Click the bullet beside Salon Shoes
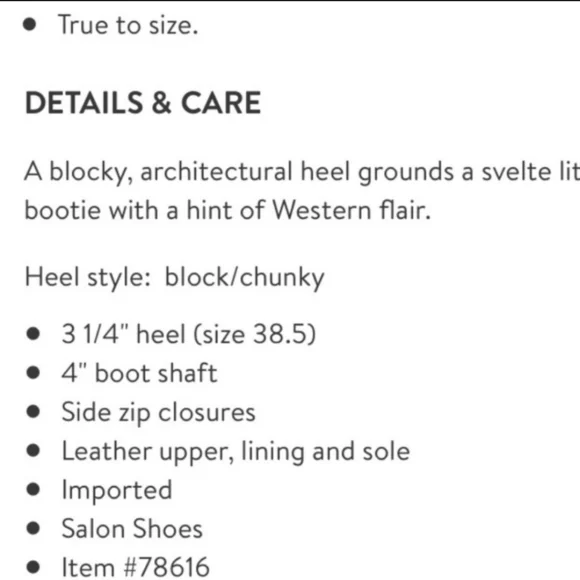 pos(33,528)
